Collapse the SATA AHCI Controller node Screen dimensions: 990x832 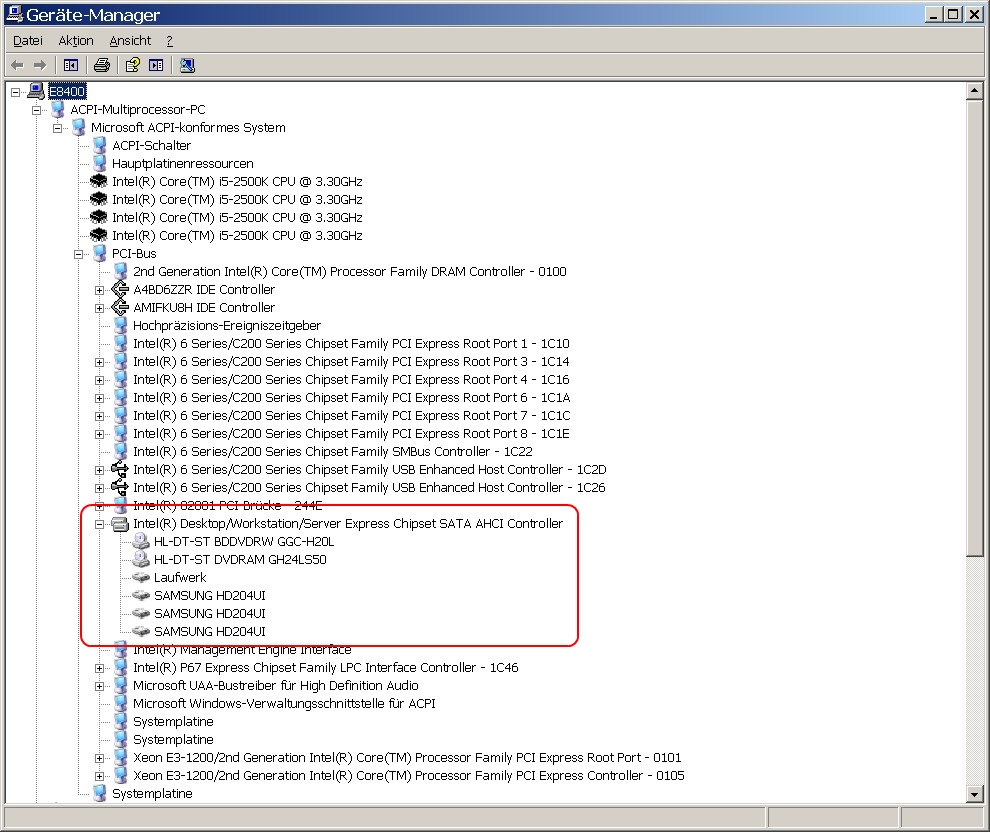point(99,524)
